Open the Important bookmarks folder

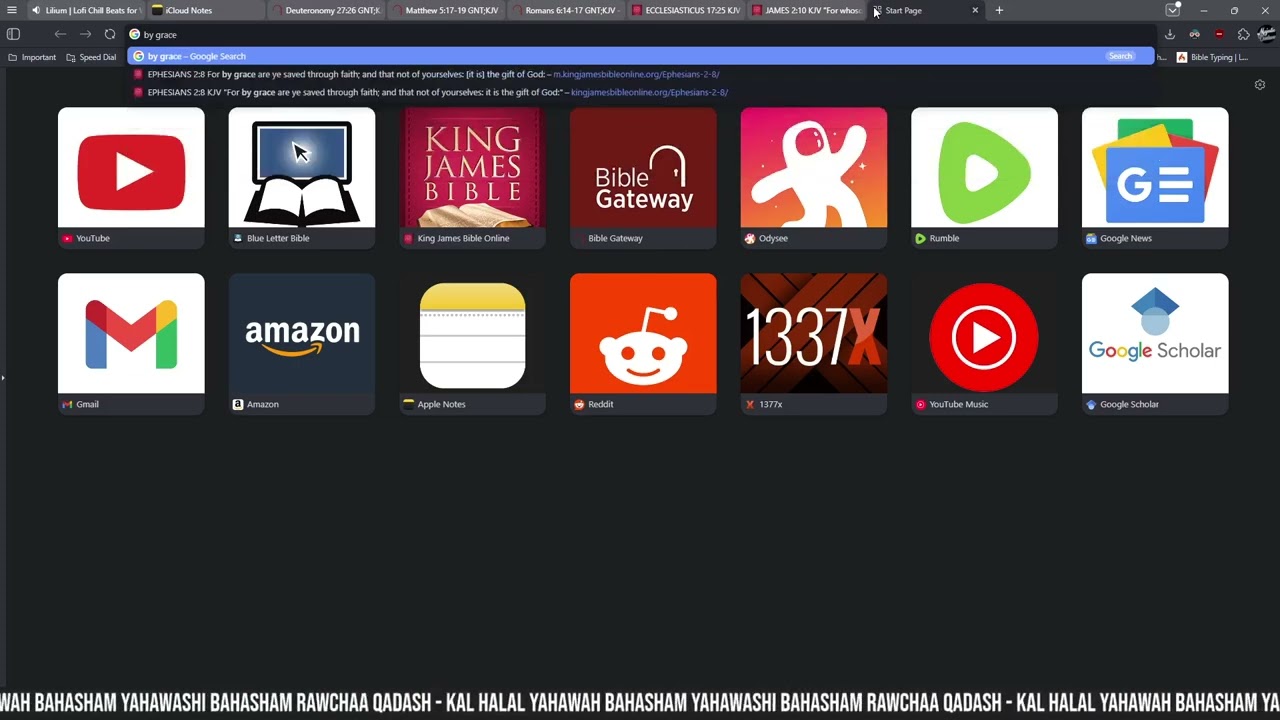[32, 57]
